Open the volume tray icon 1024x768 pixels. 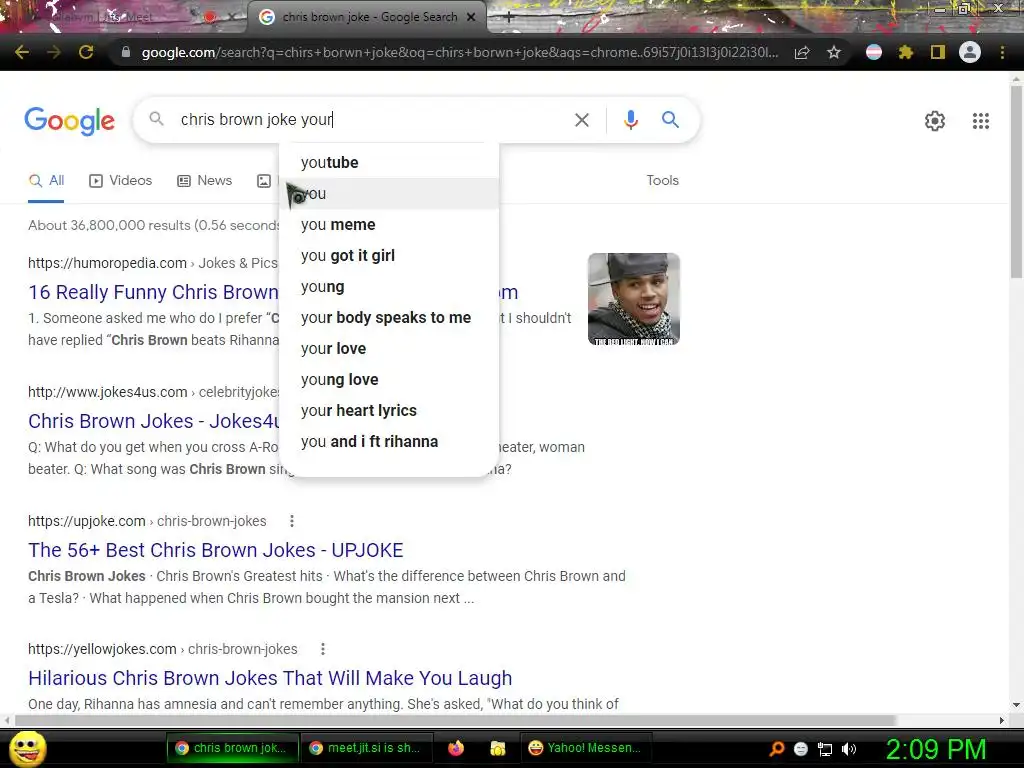848,749
